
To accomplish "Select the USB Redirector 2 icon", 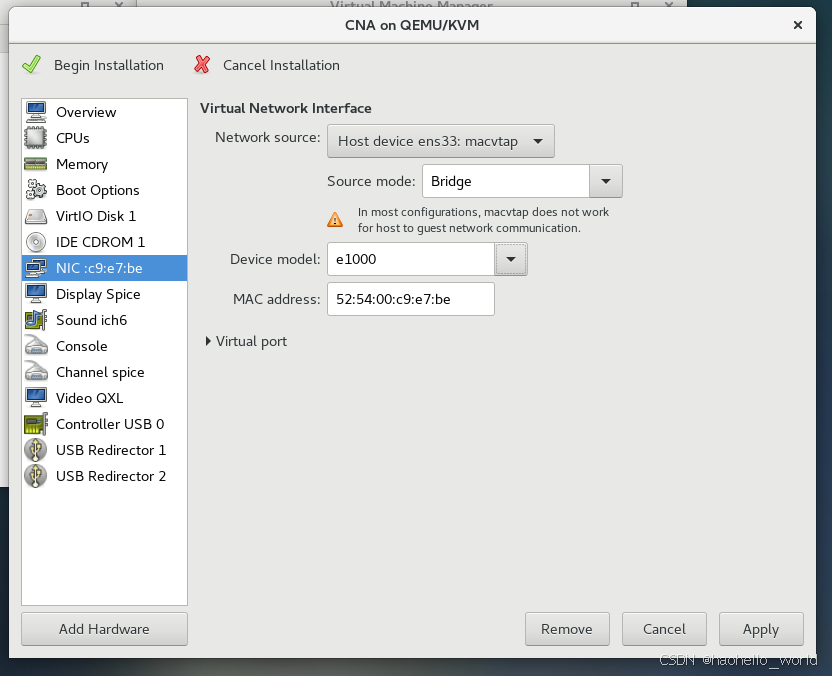I will [x=36, y=476].
